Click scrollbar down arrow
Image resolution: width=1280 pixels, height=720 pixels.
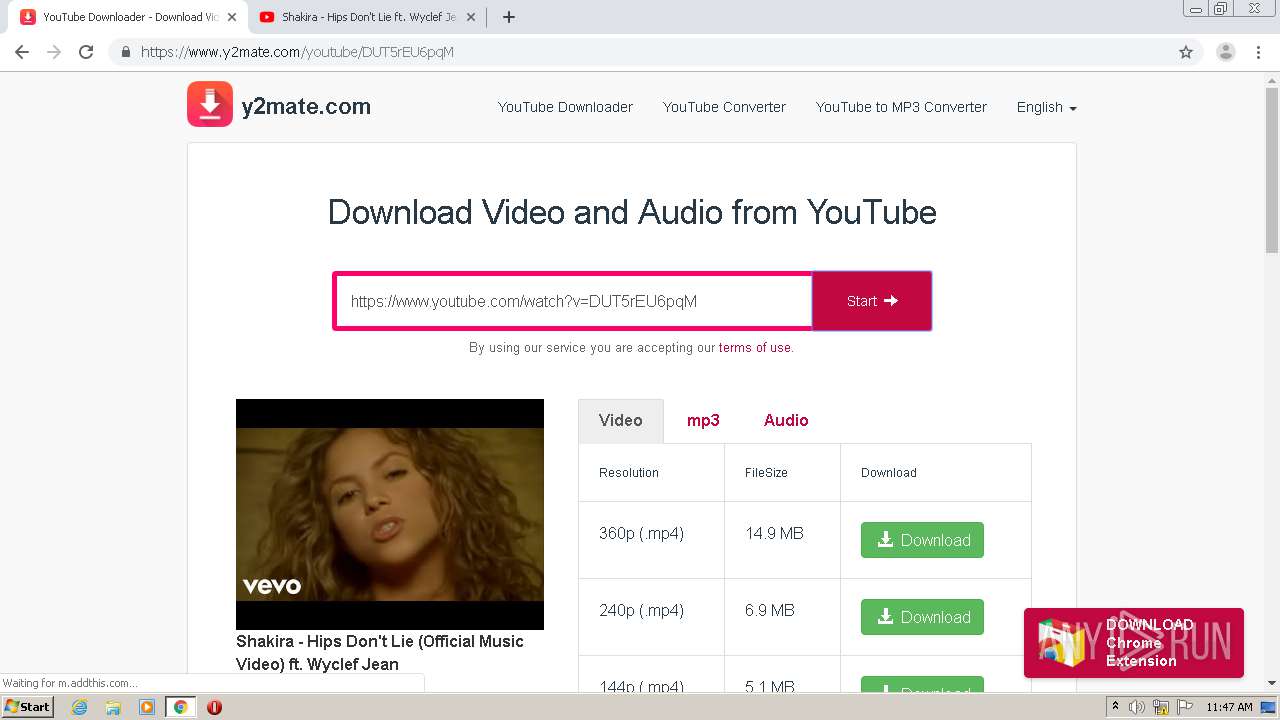coord(1272,683)
